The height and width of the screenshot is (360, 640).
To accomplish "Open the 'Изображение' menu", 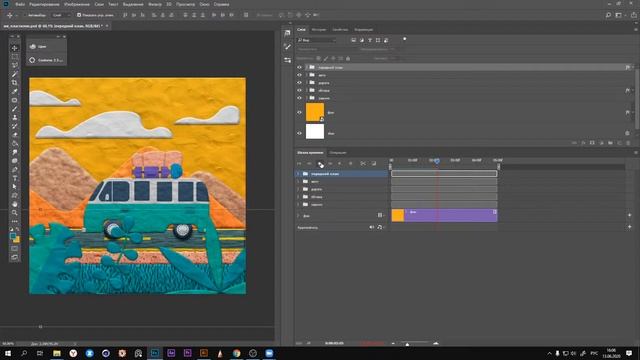I will point(77,4).
